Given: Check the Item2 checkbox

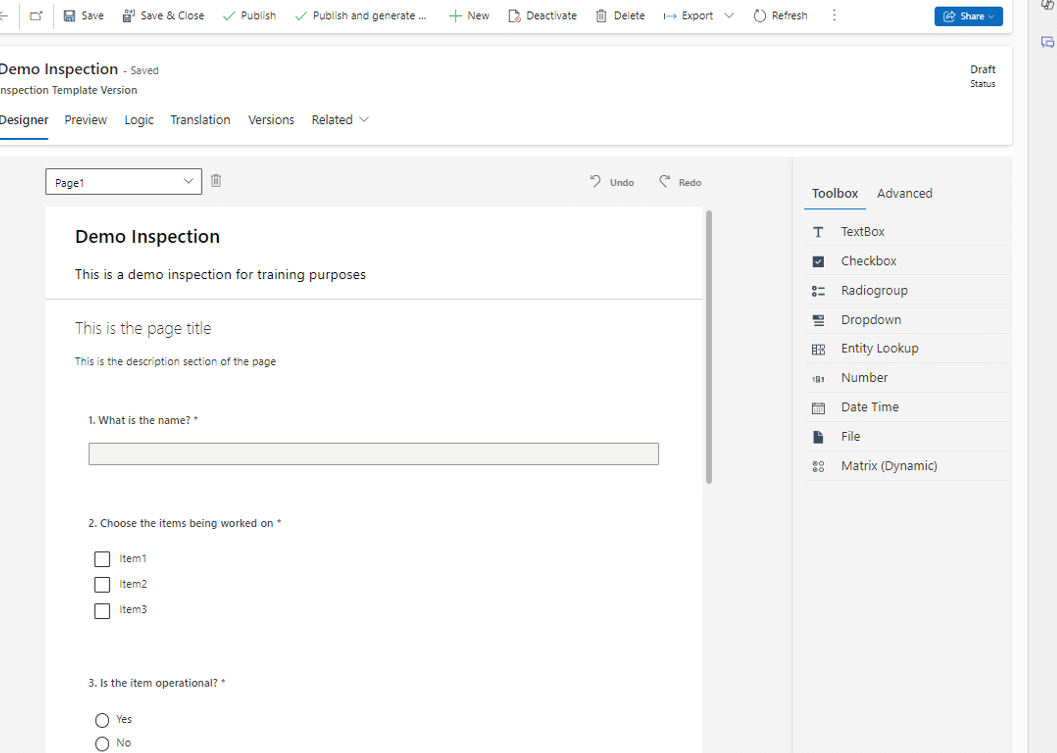Looking at the screenshot, I should 101,584.
